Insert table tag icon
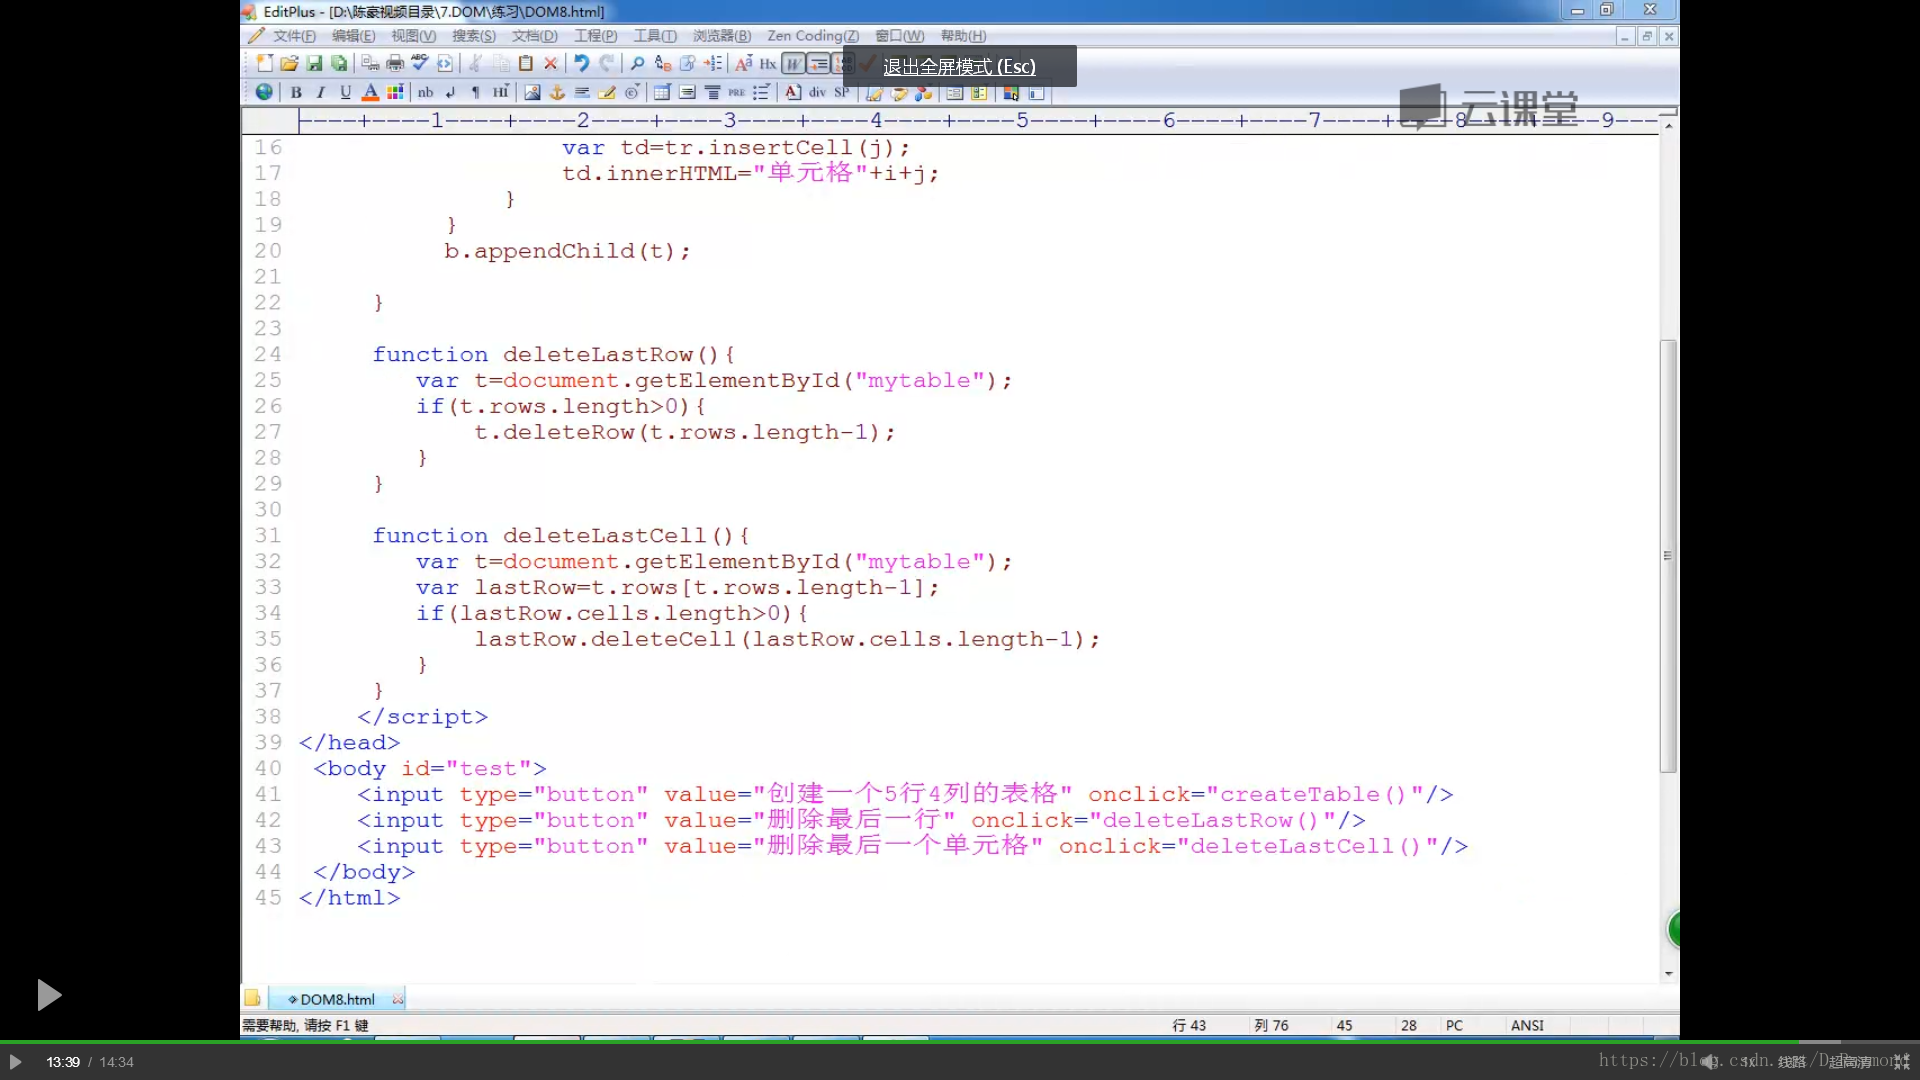1920x1080 pixels. pos(662,92)
